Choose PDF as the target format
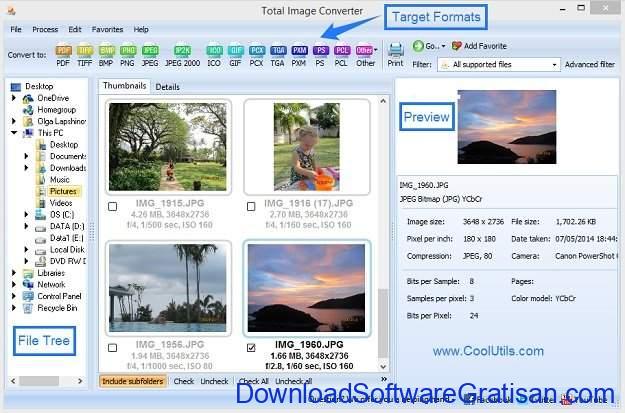Viewport: 625px width, 413px height. 63,55
